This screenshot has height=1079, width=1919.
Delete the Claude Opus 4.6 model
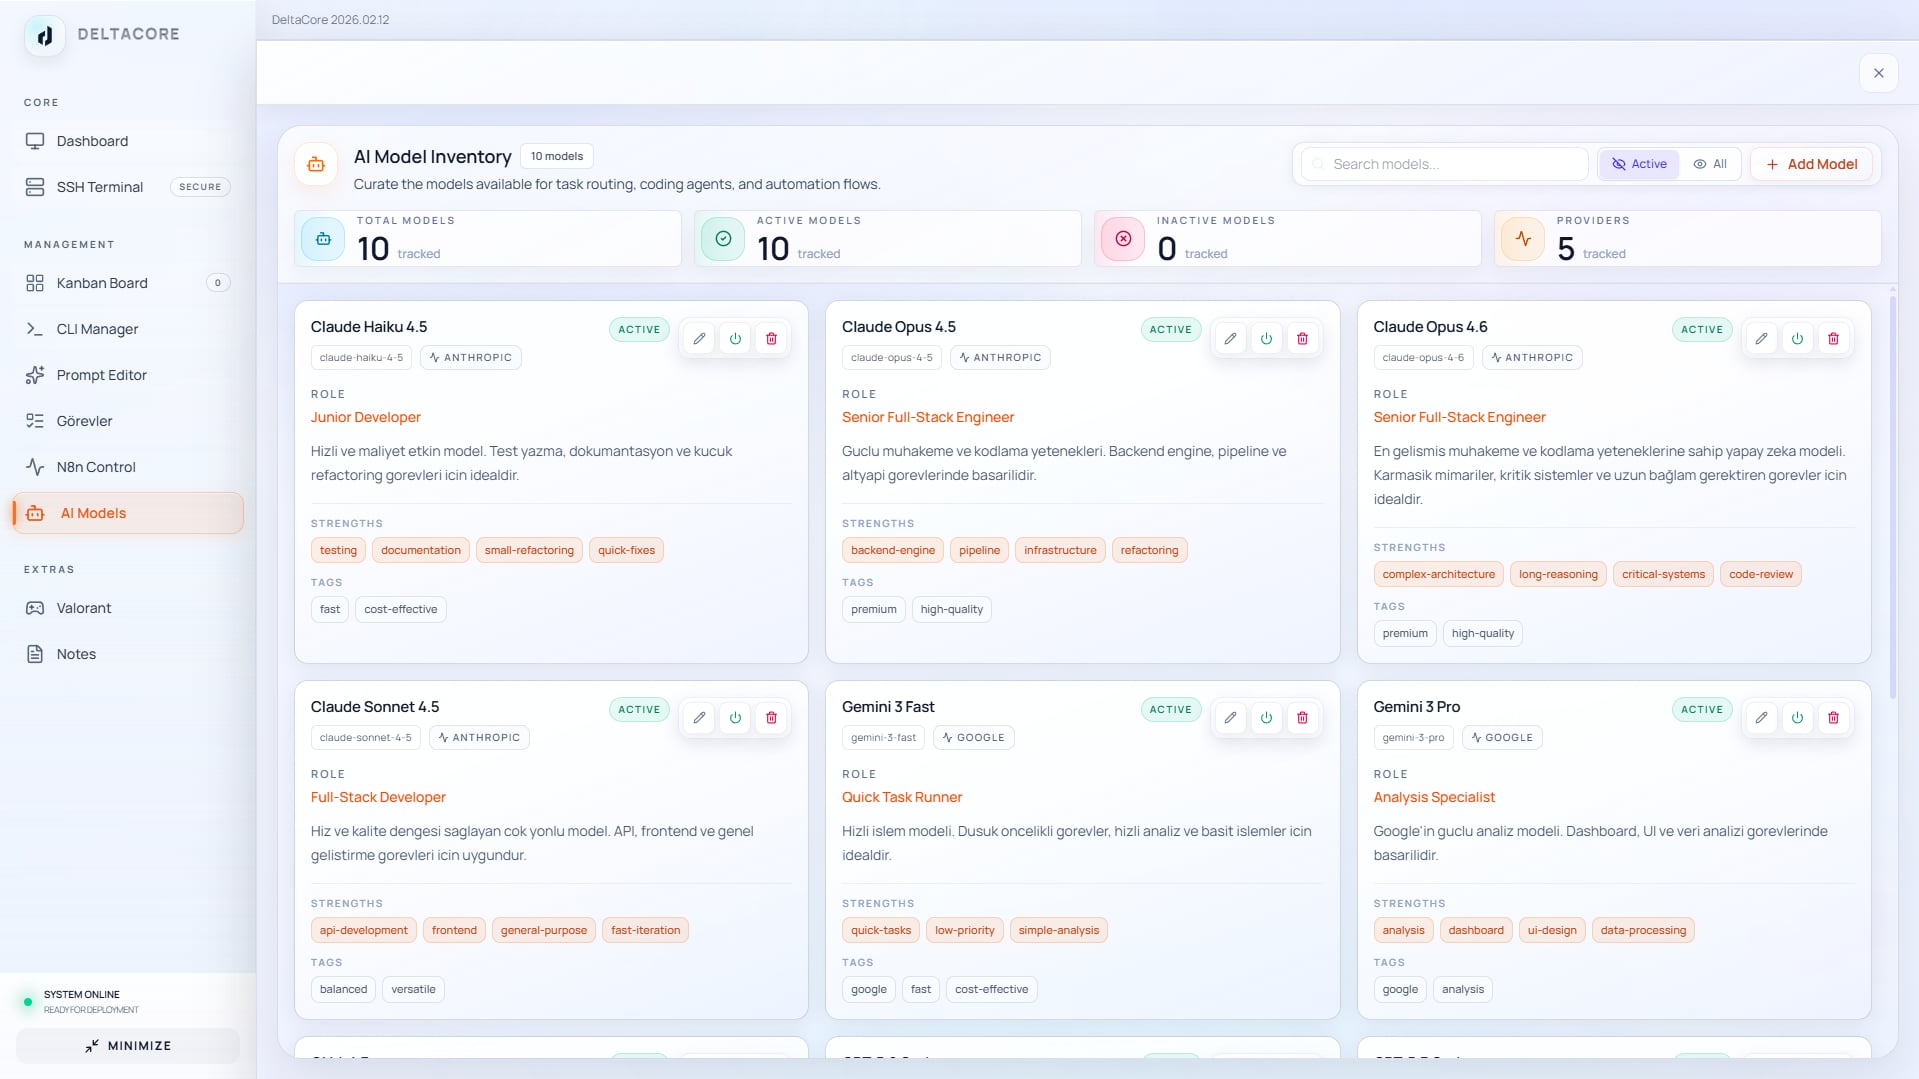click(1833, 338)
